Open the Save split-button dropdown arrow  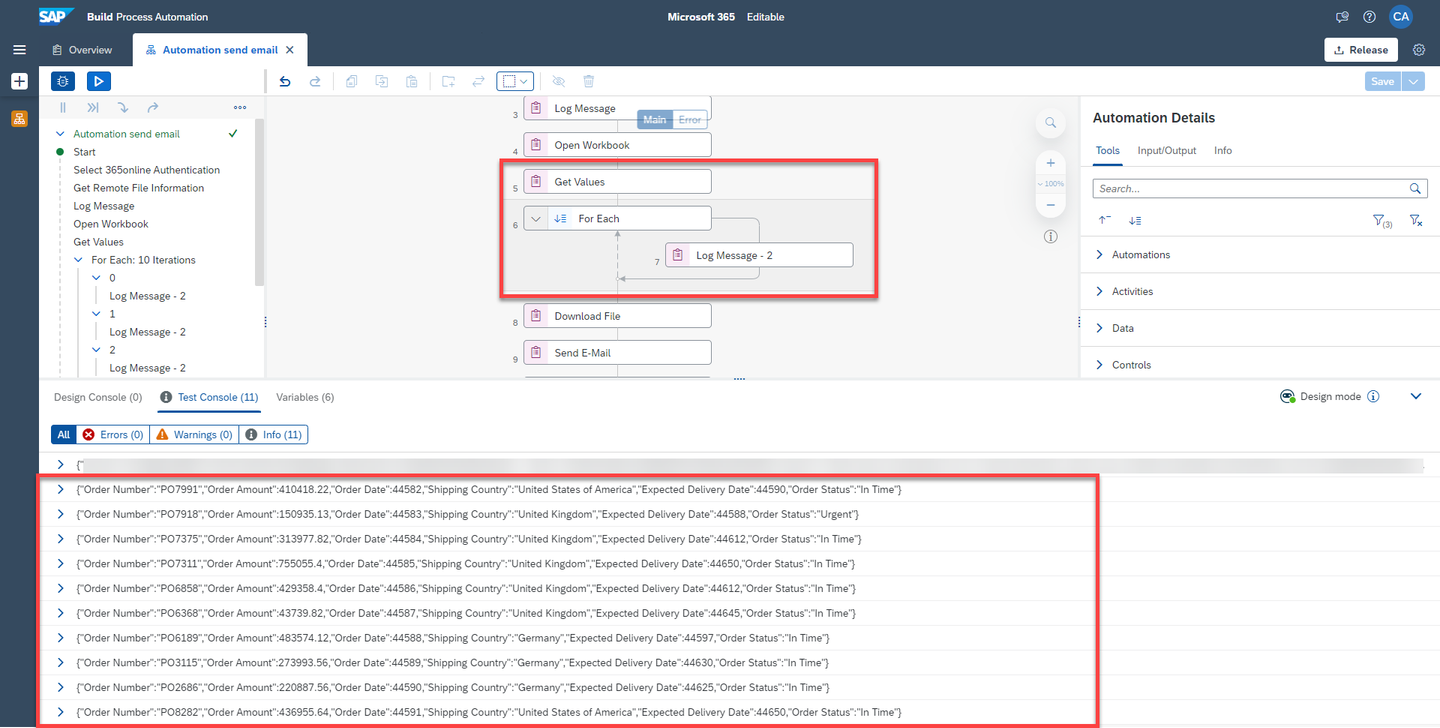[1414, 81]
